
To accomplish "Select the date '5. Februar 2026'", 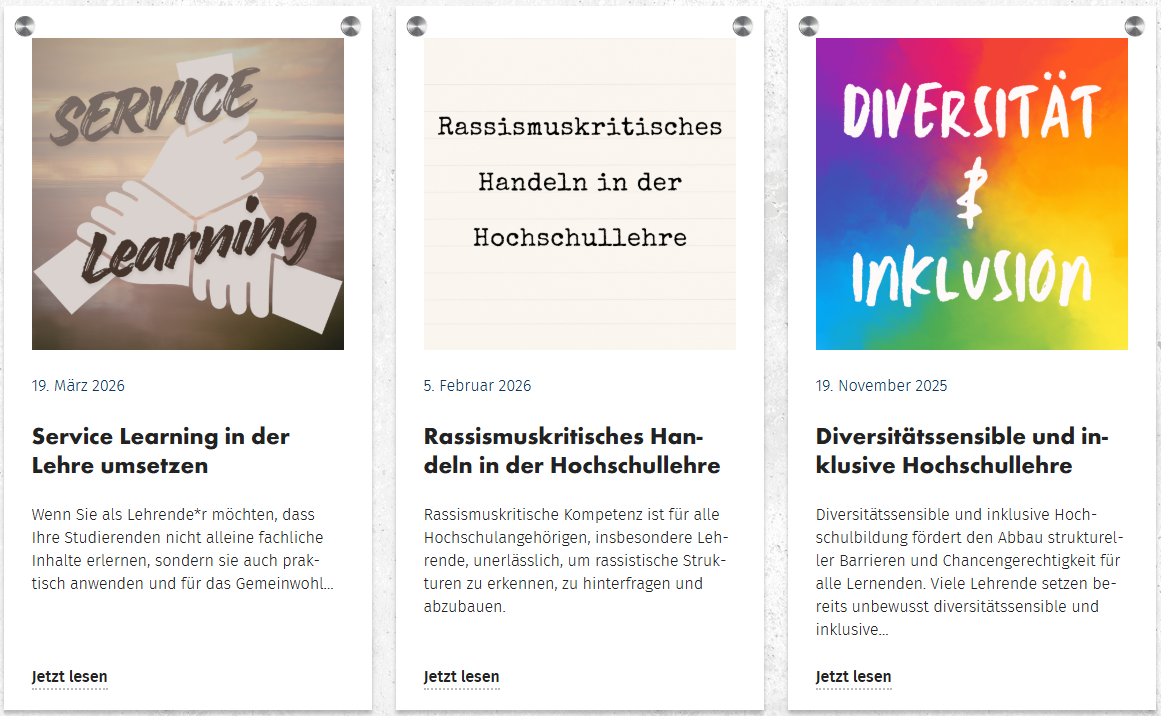I will (475, 385).
